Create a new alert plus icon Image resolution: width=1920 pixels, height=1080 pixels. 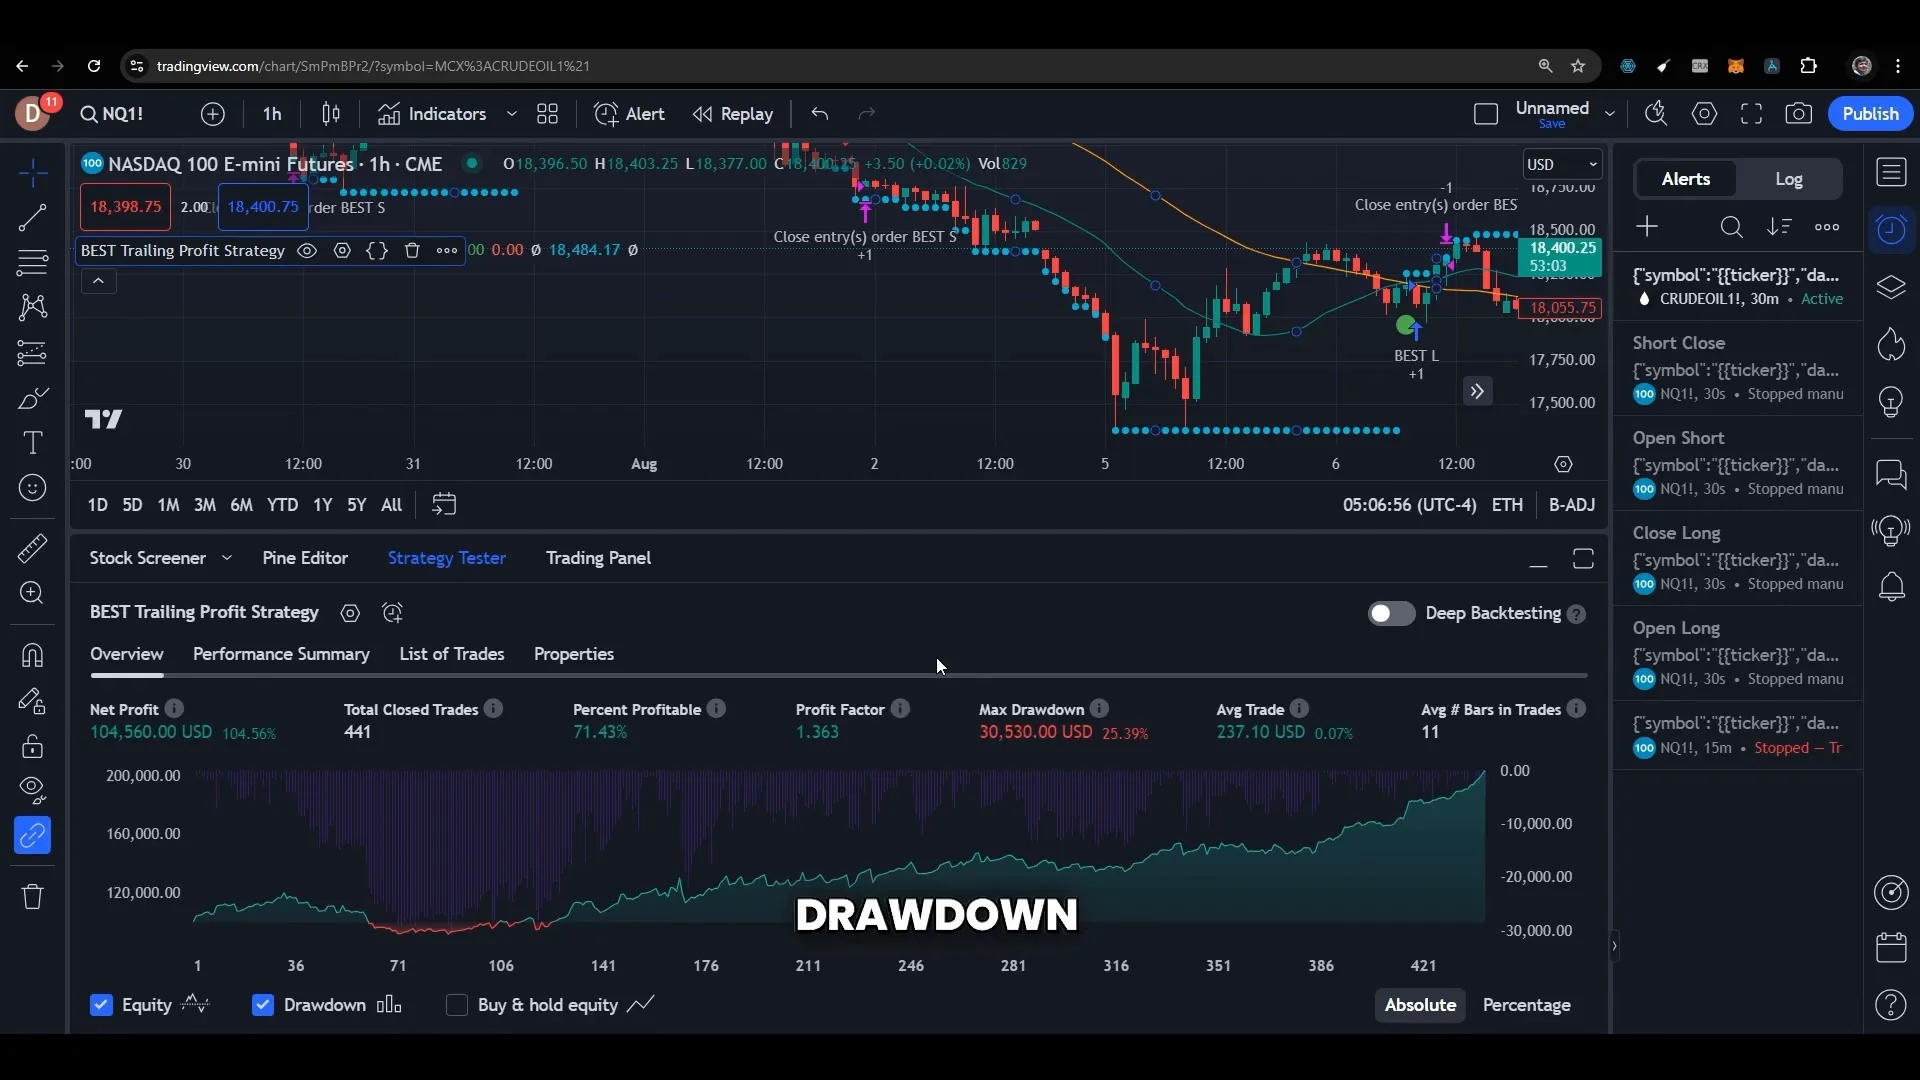[x=1647, y=227]
